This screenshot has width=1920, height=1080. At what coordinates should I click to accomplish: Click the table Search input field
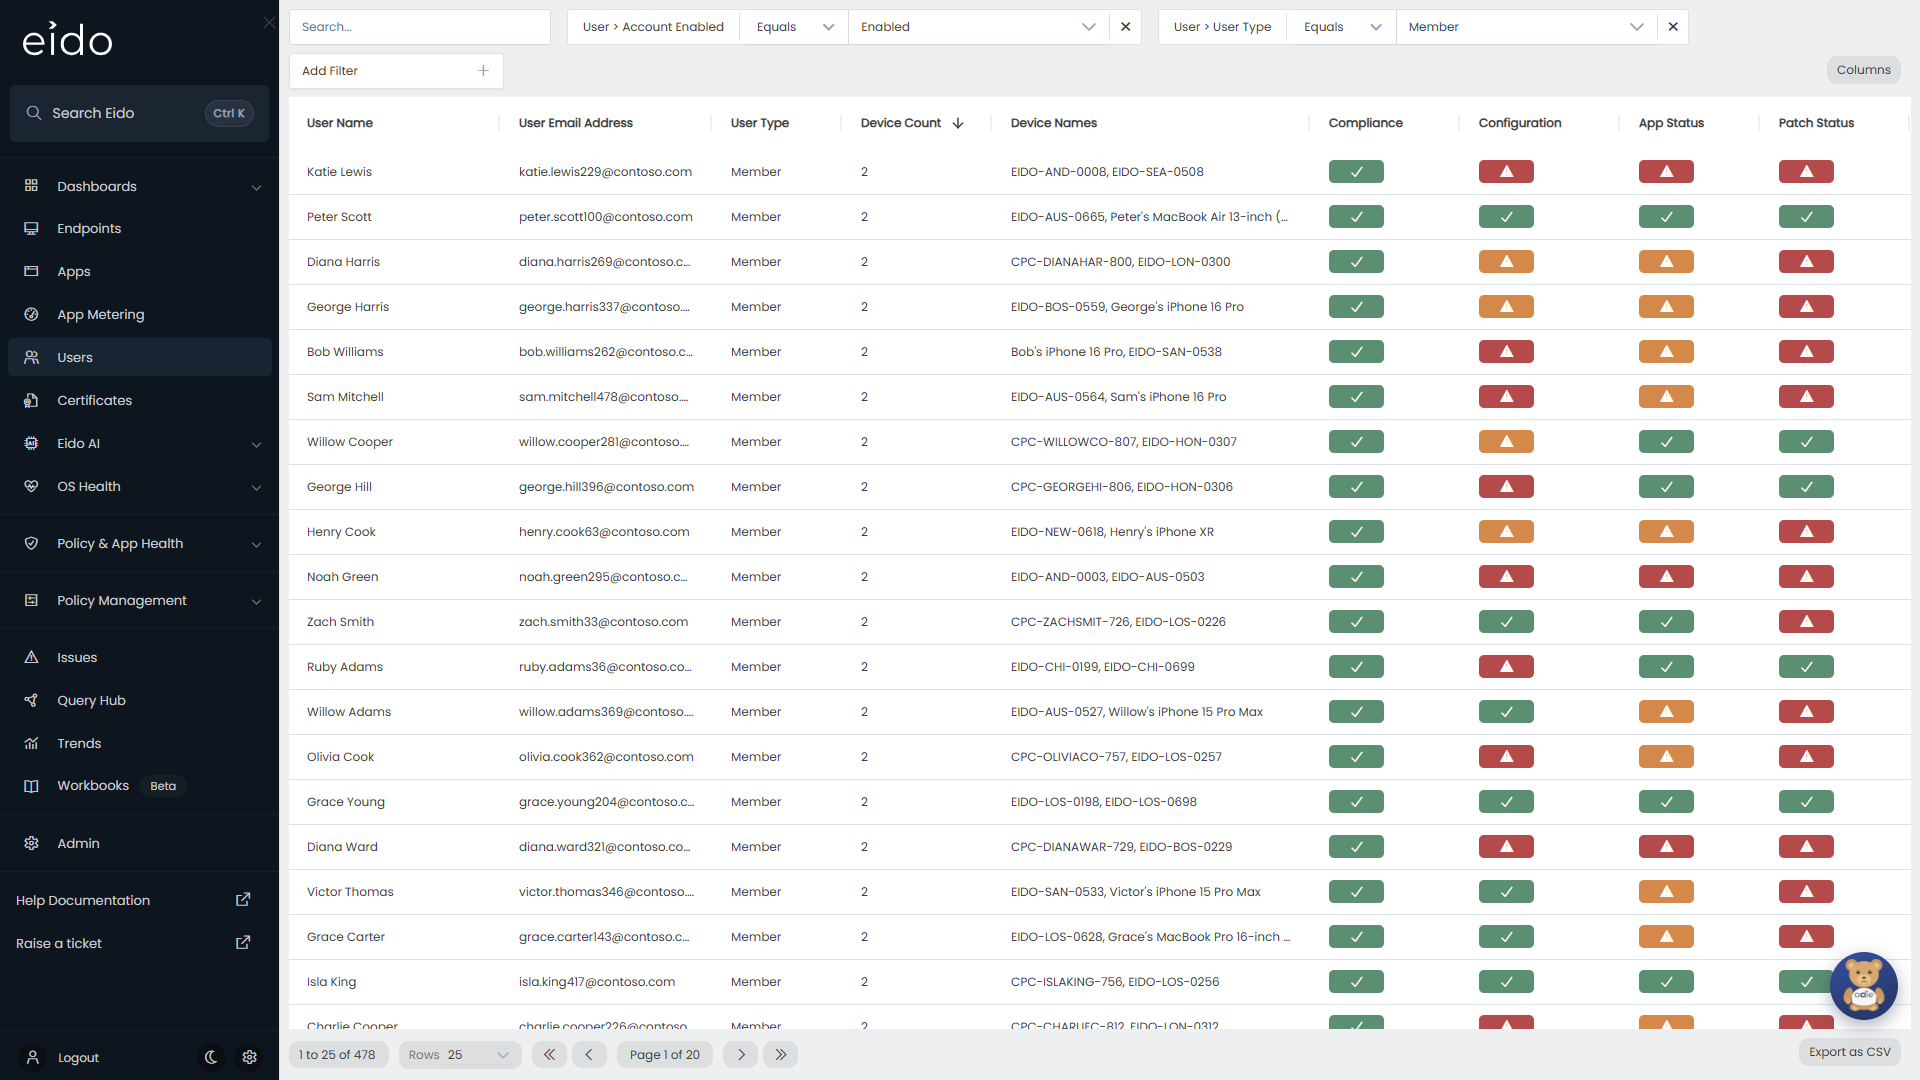click(420, 27)
